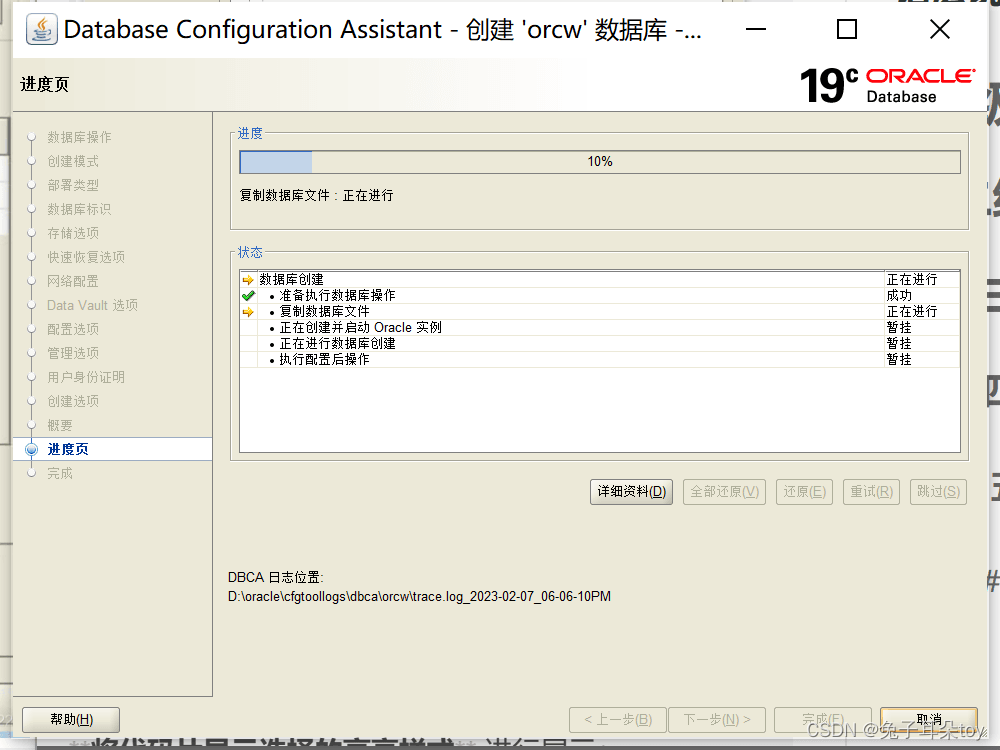This screenshot has height=750, width=1000.
Task: Click yellow arrow icon beside 数据库创建
Action: (x=248, y=280)
